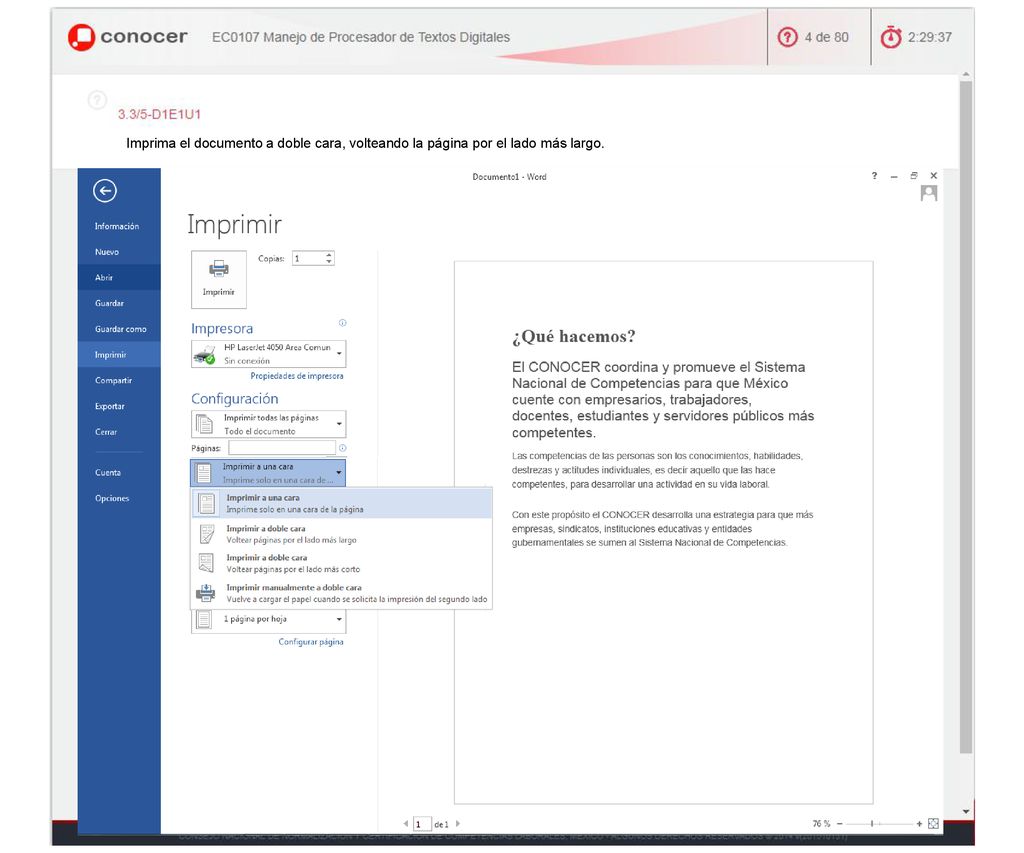Select double-sided flip on lado más largo
The height and width of the screenshot is (853, 1024).
(342, 534)
